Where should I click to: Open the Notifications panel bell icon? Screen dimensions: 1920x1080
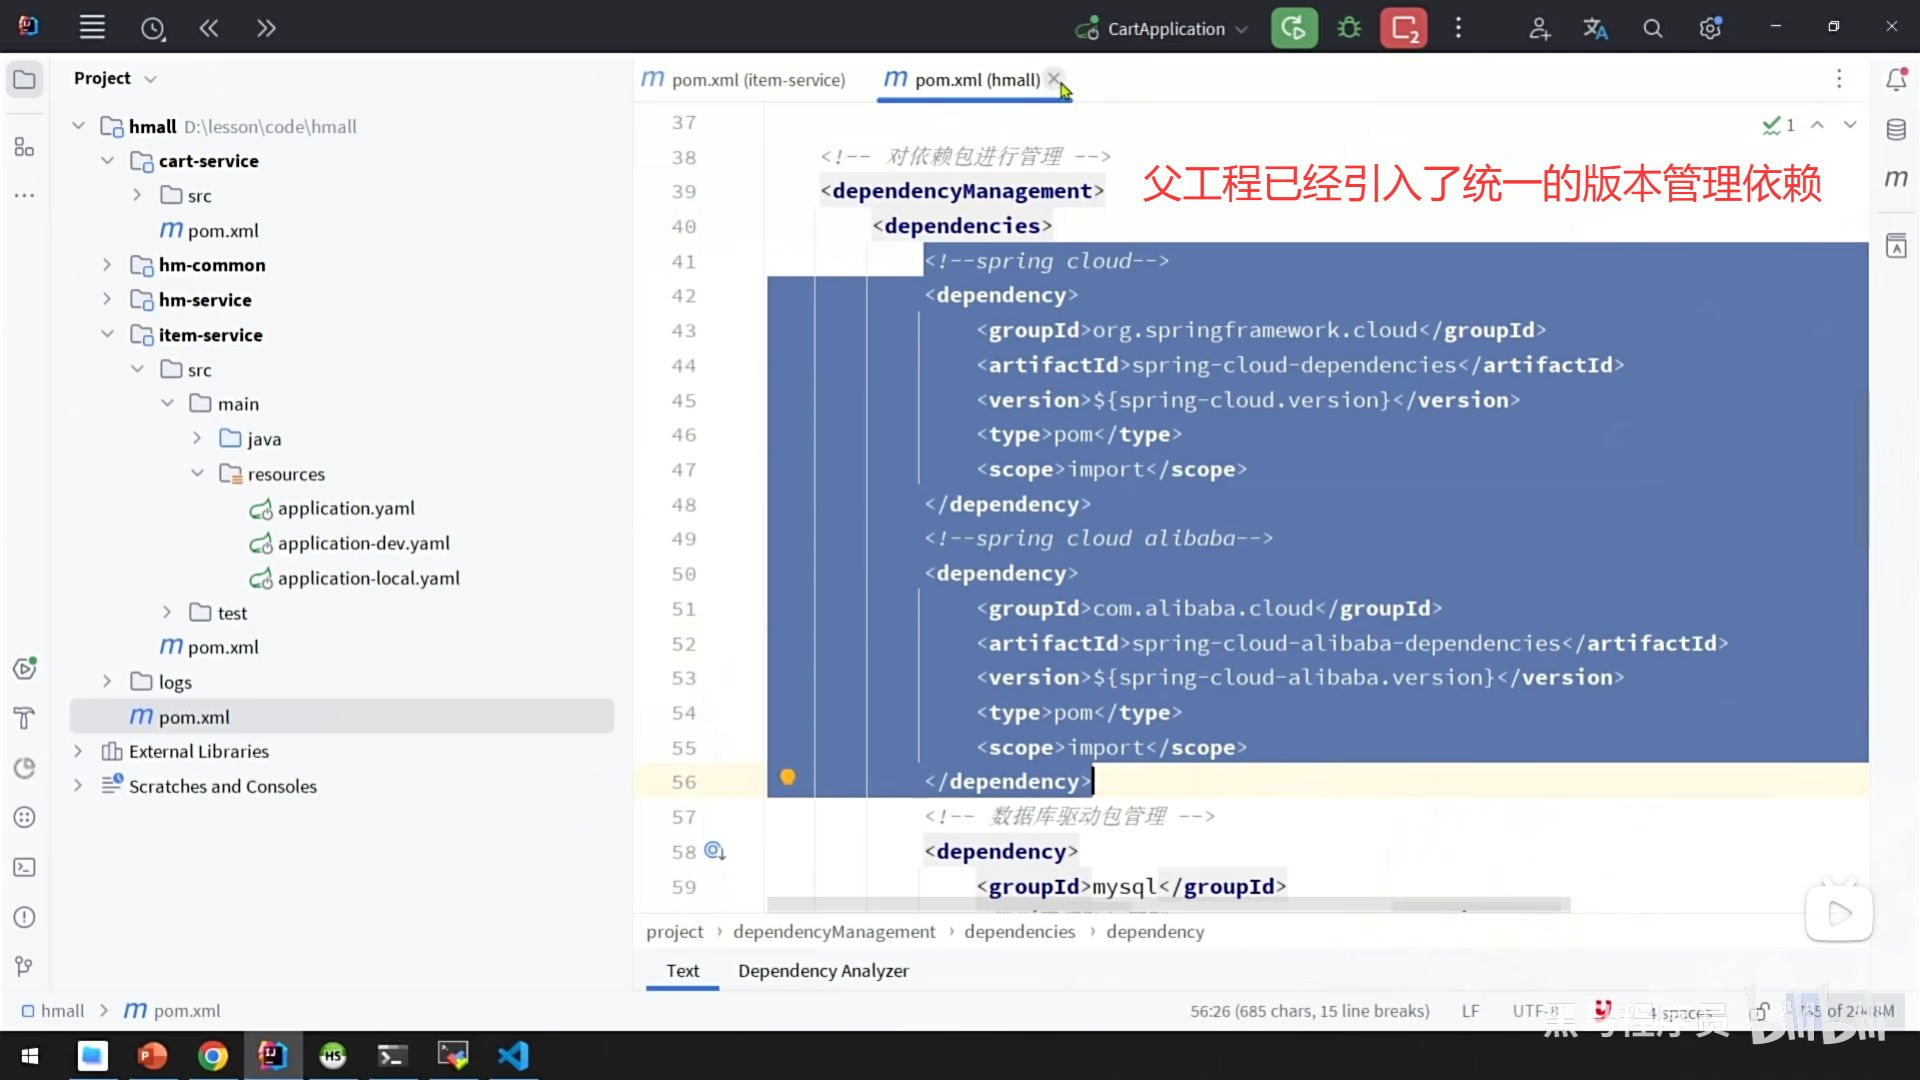[x=1896, y=79]
